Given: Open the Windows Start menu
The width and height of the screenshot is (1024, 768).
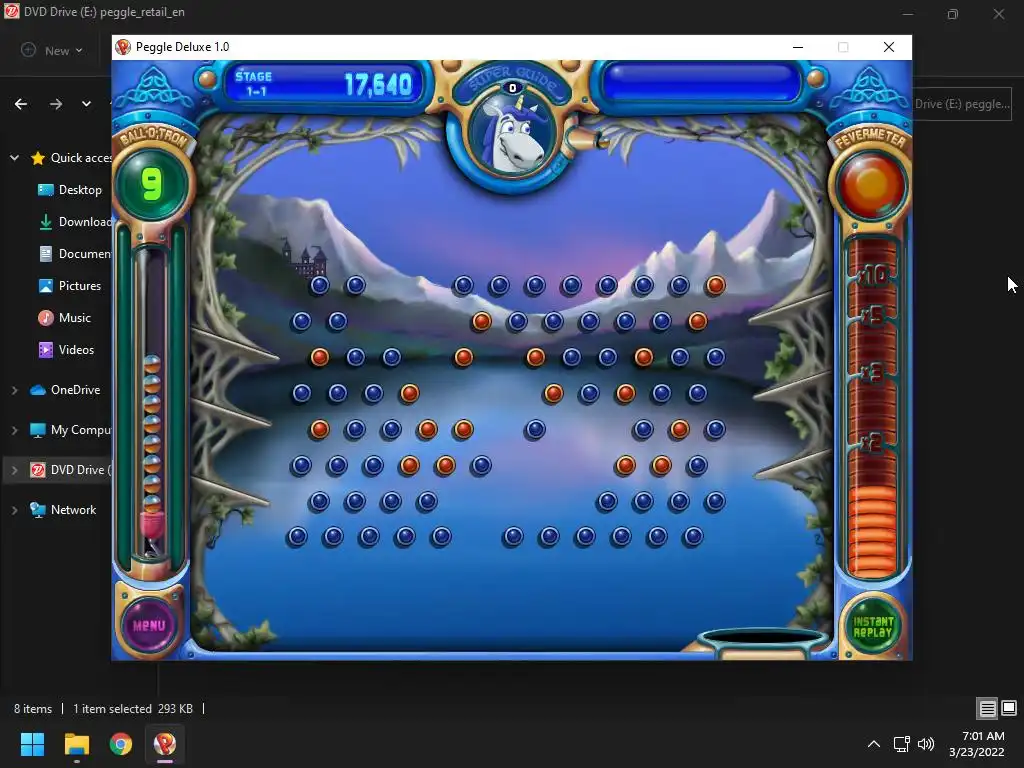Looking at the screenshot, I should 32,744.
